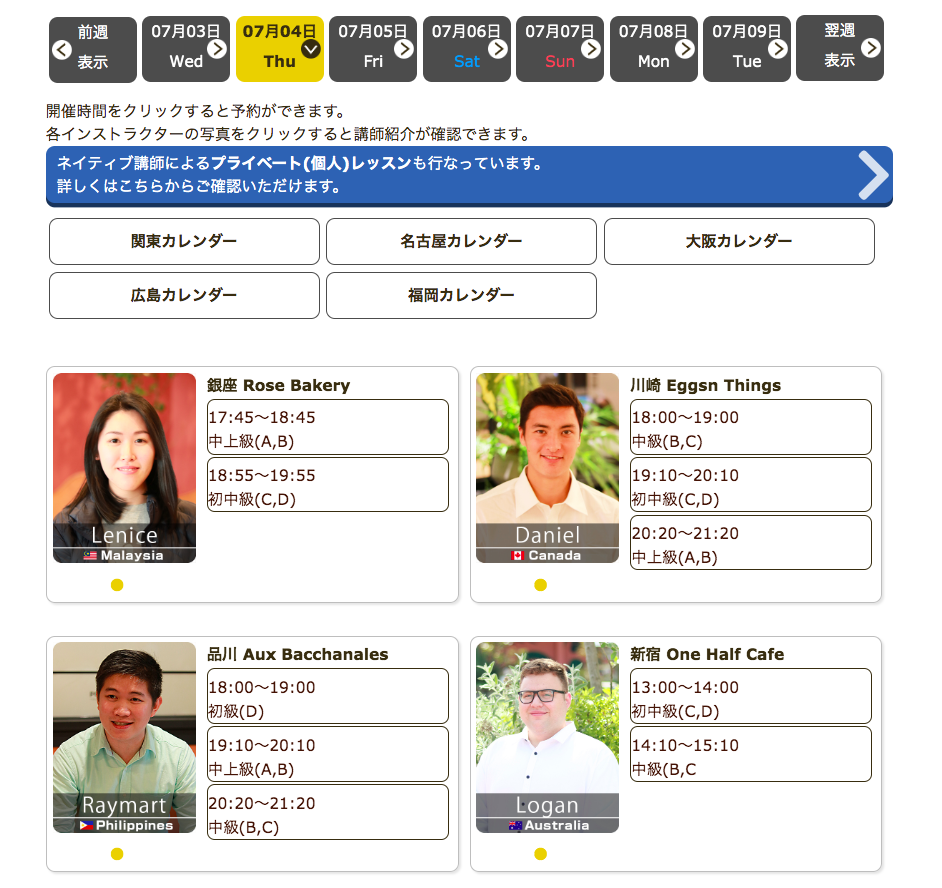Screen dimensions: 942x888
Task: Book Lenice's 17:45～18:45 lesson slot
Action: pos(327,428)
